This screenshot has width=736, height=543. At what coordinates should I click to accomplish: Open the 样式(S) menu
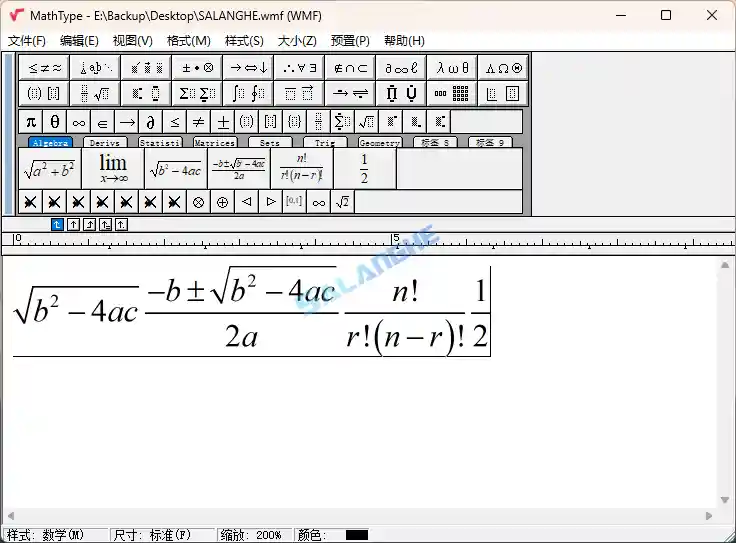(244, 41)
